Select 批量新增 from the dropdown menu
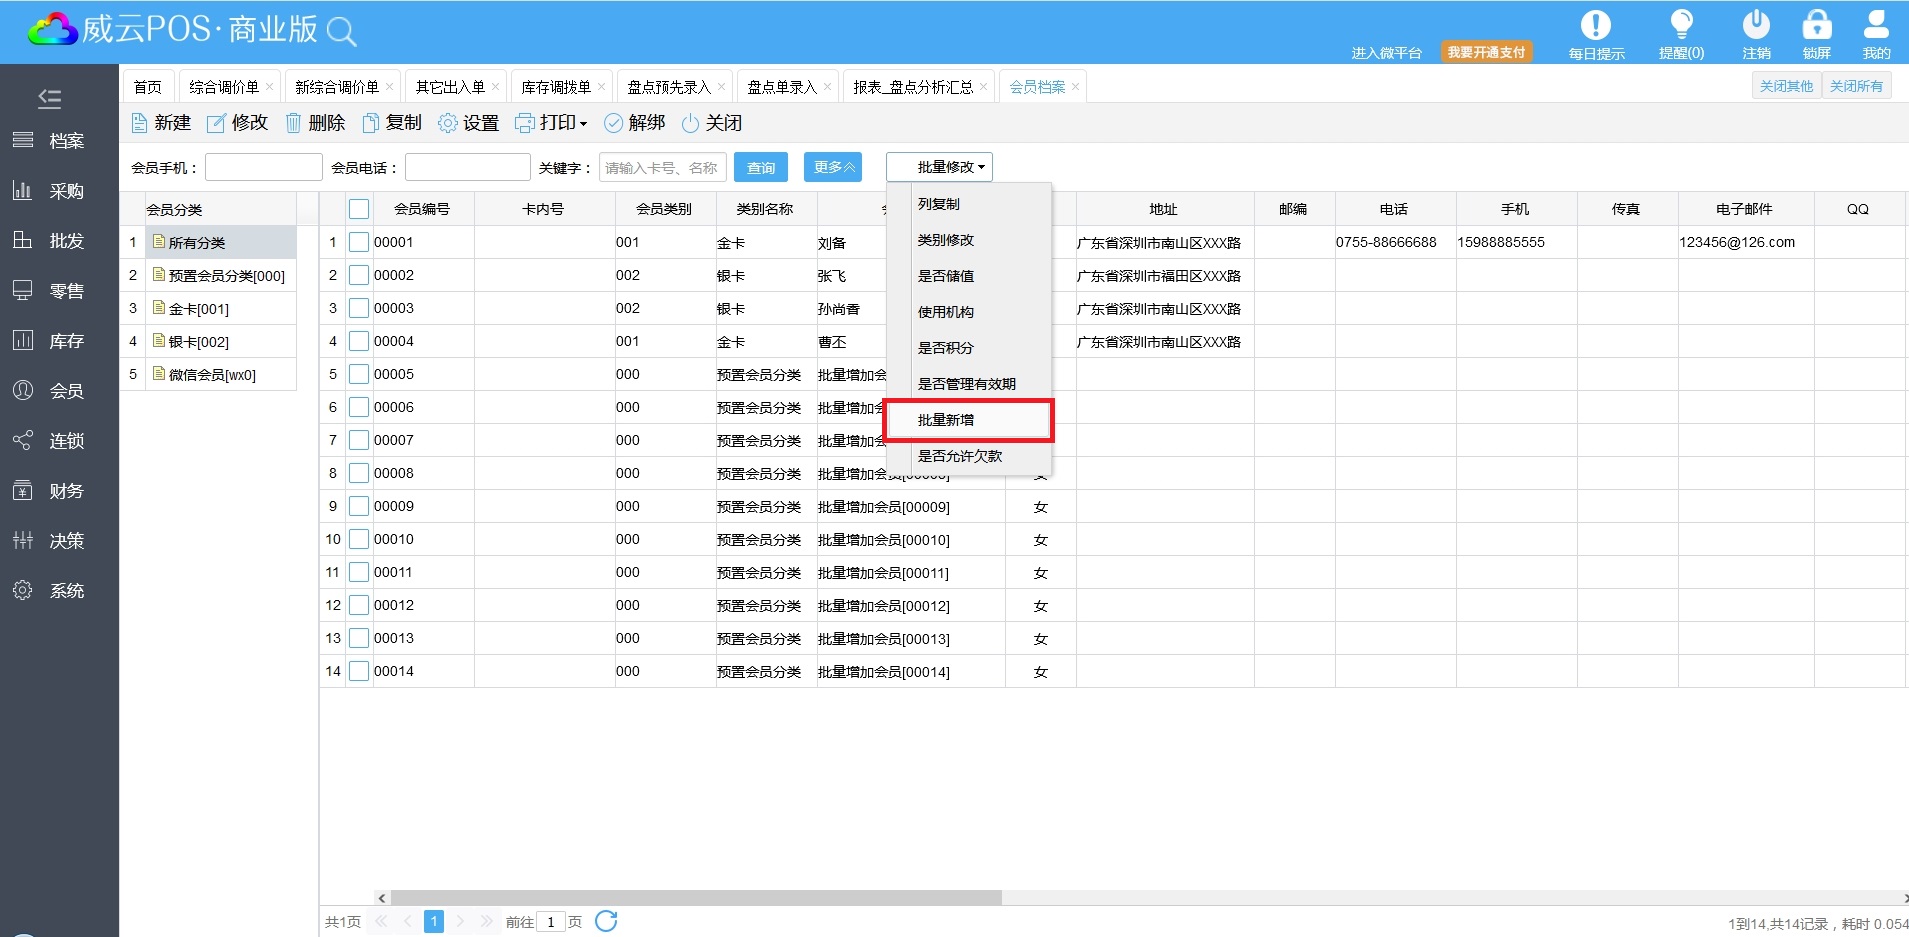The height and width of the screenshot is (937, 1909). pos(946,420)
